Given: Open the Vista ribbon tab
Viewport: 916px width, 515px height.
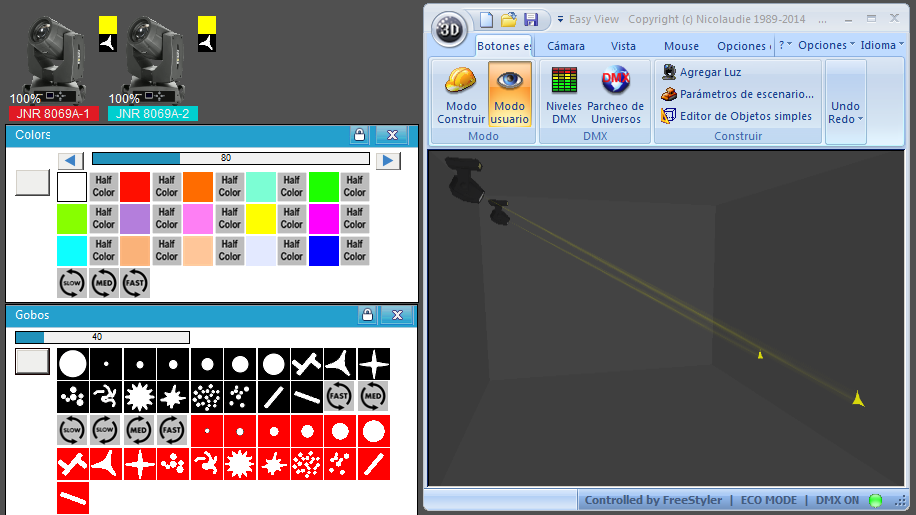Looking at the screenshot, I should pyautogui.click(x=623, y=46).
